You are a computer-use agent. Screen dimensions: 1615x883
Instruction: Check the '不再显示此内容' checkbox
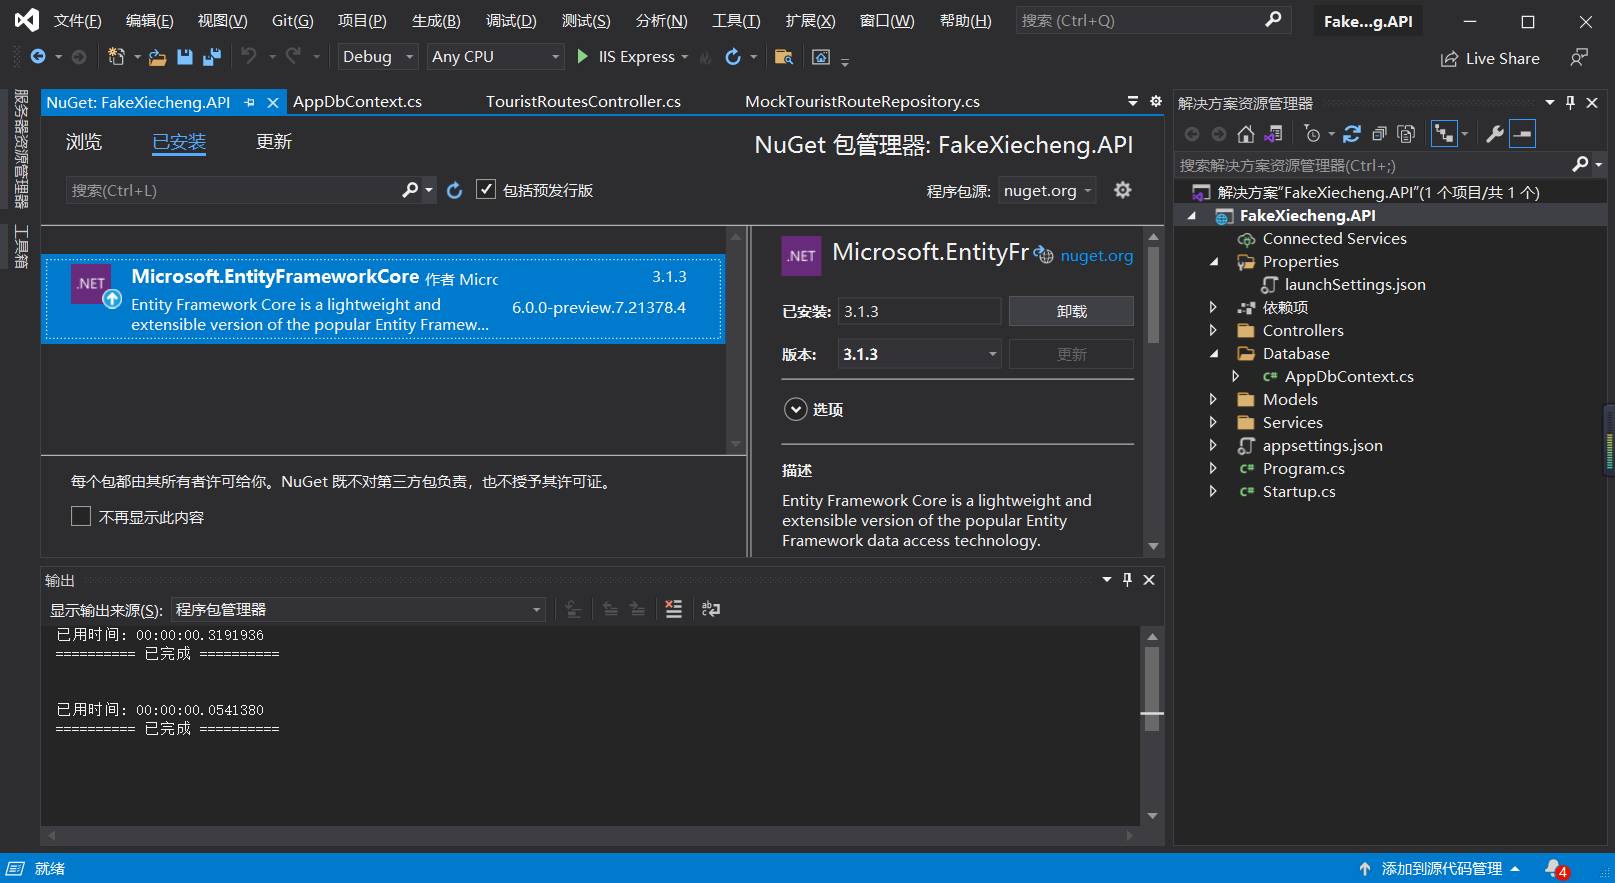[81, 516]
